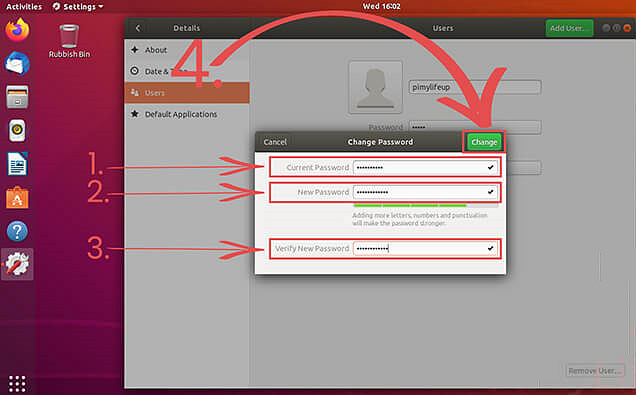Open Rhythmbox music player in dock
The image size is (636, 395).
pos(17,131)
